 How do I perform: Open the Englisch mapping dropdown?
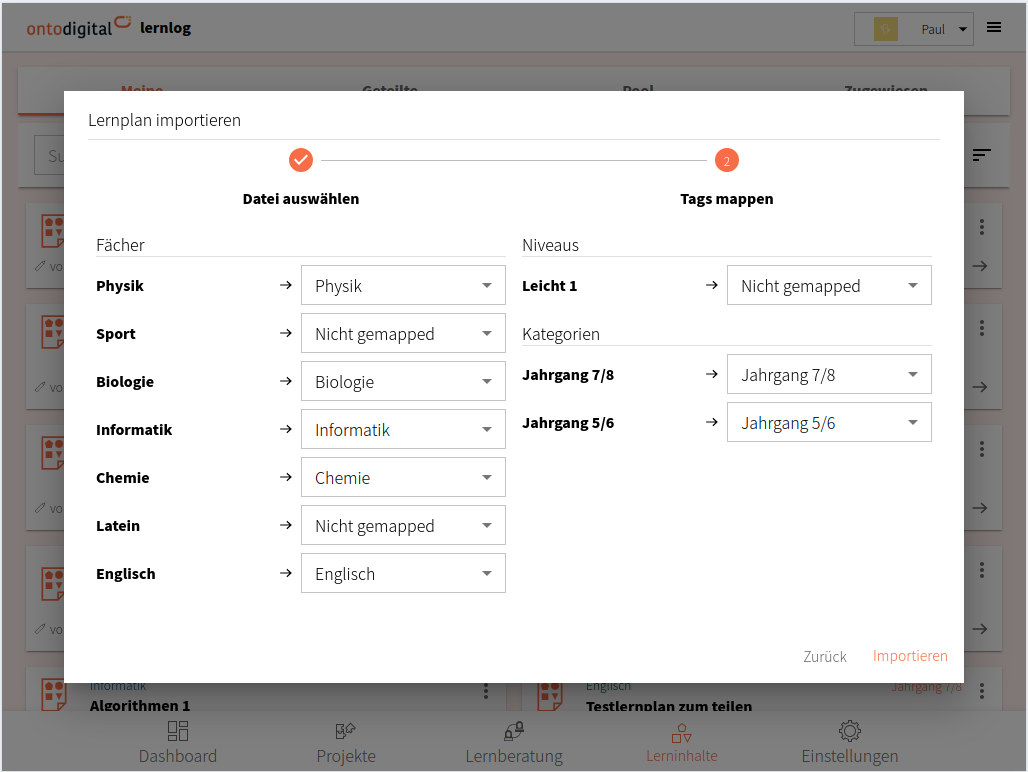[403, 573]
